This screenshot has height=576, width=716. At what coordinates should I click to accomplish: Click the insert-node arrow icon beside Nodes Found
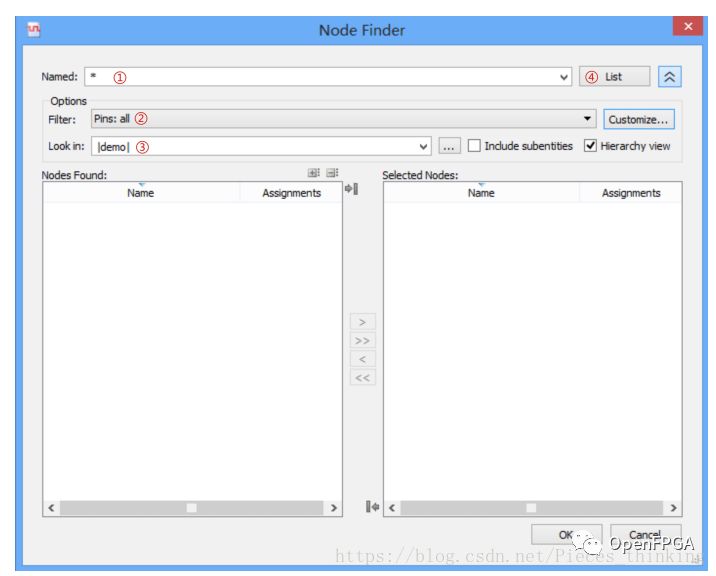click(x=352, y=189)
